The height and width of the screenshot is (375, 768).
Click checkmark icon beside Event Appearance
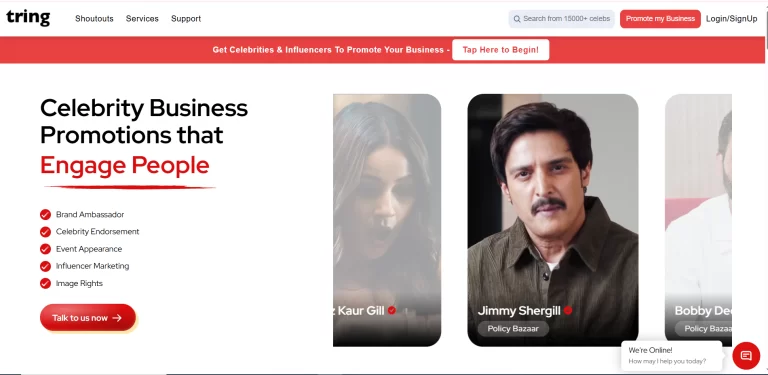[46, 249]
